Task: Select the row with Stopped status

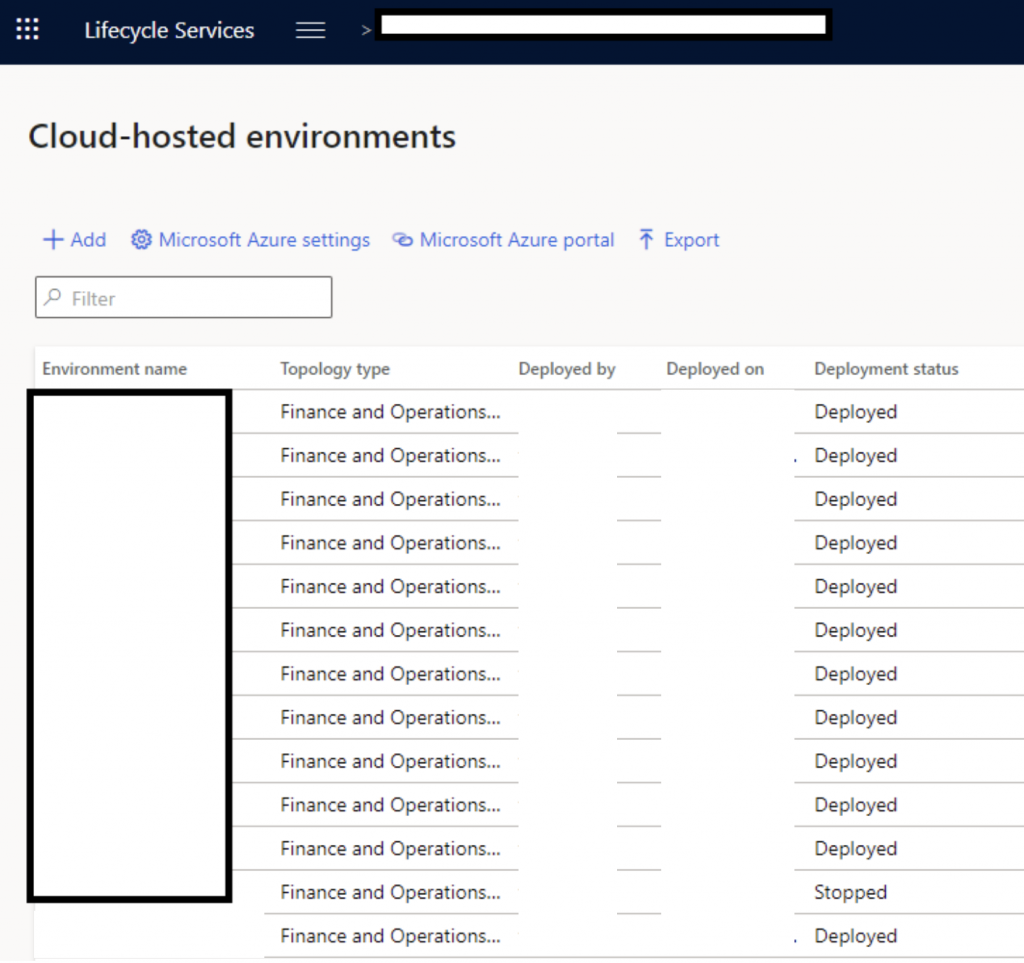Action: coord(850,892)
